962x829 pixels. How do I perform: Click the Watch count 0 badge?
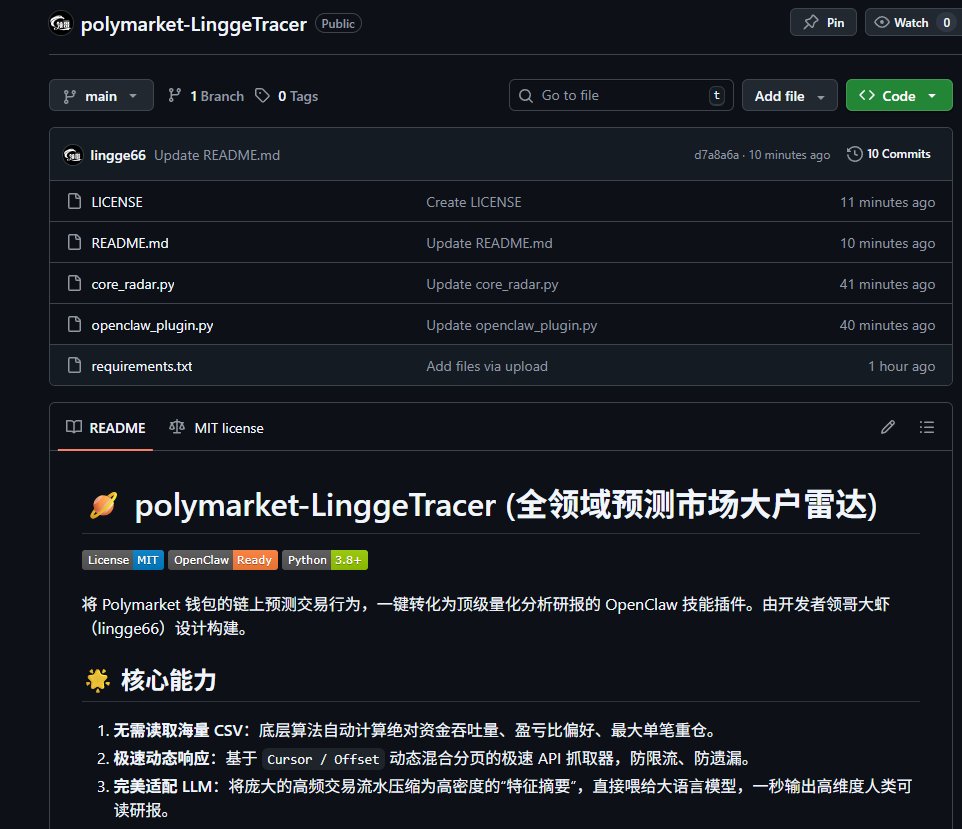click(947, 23)
